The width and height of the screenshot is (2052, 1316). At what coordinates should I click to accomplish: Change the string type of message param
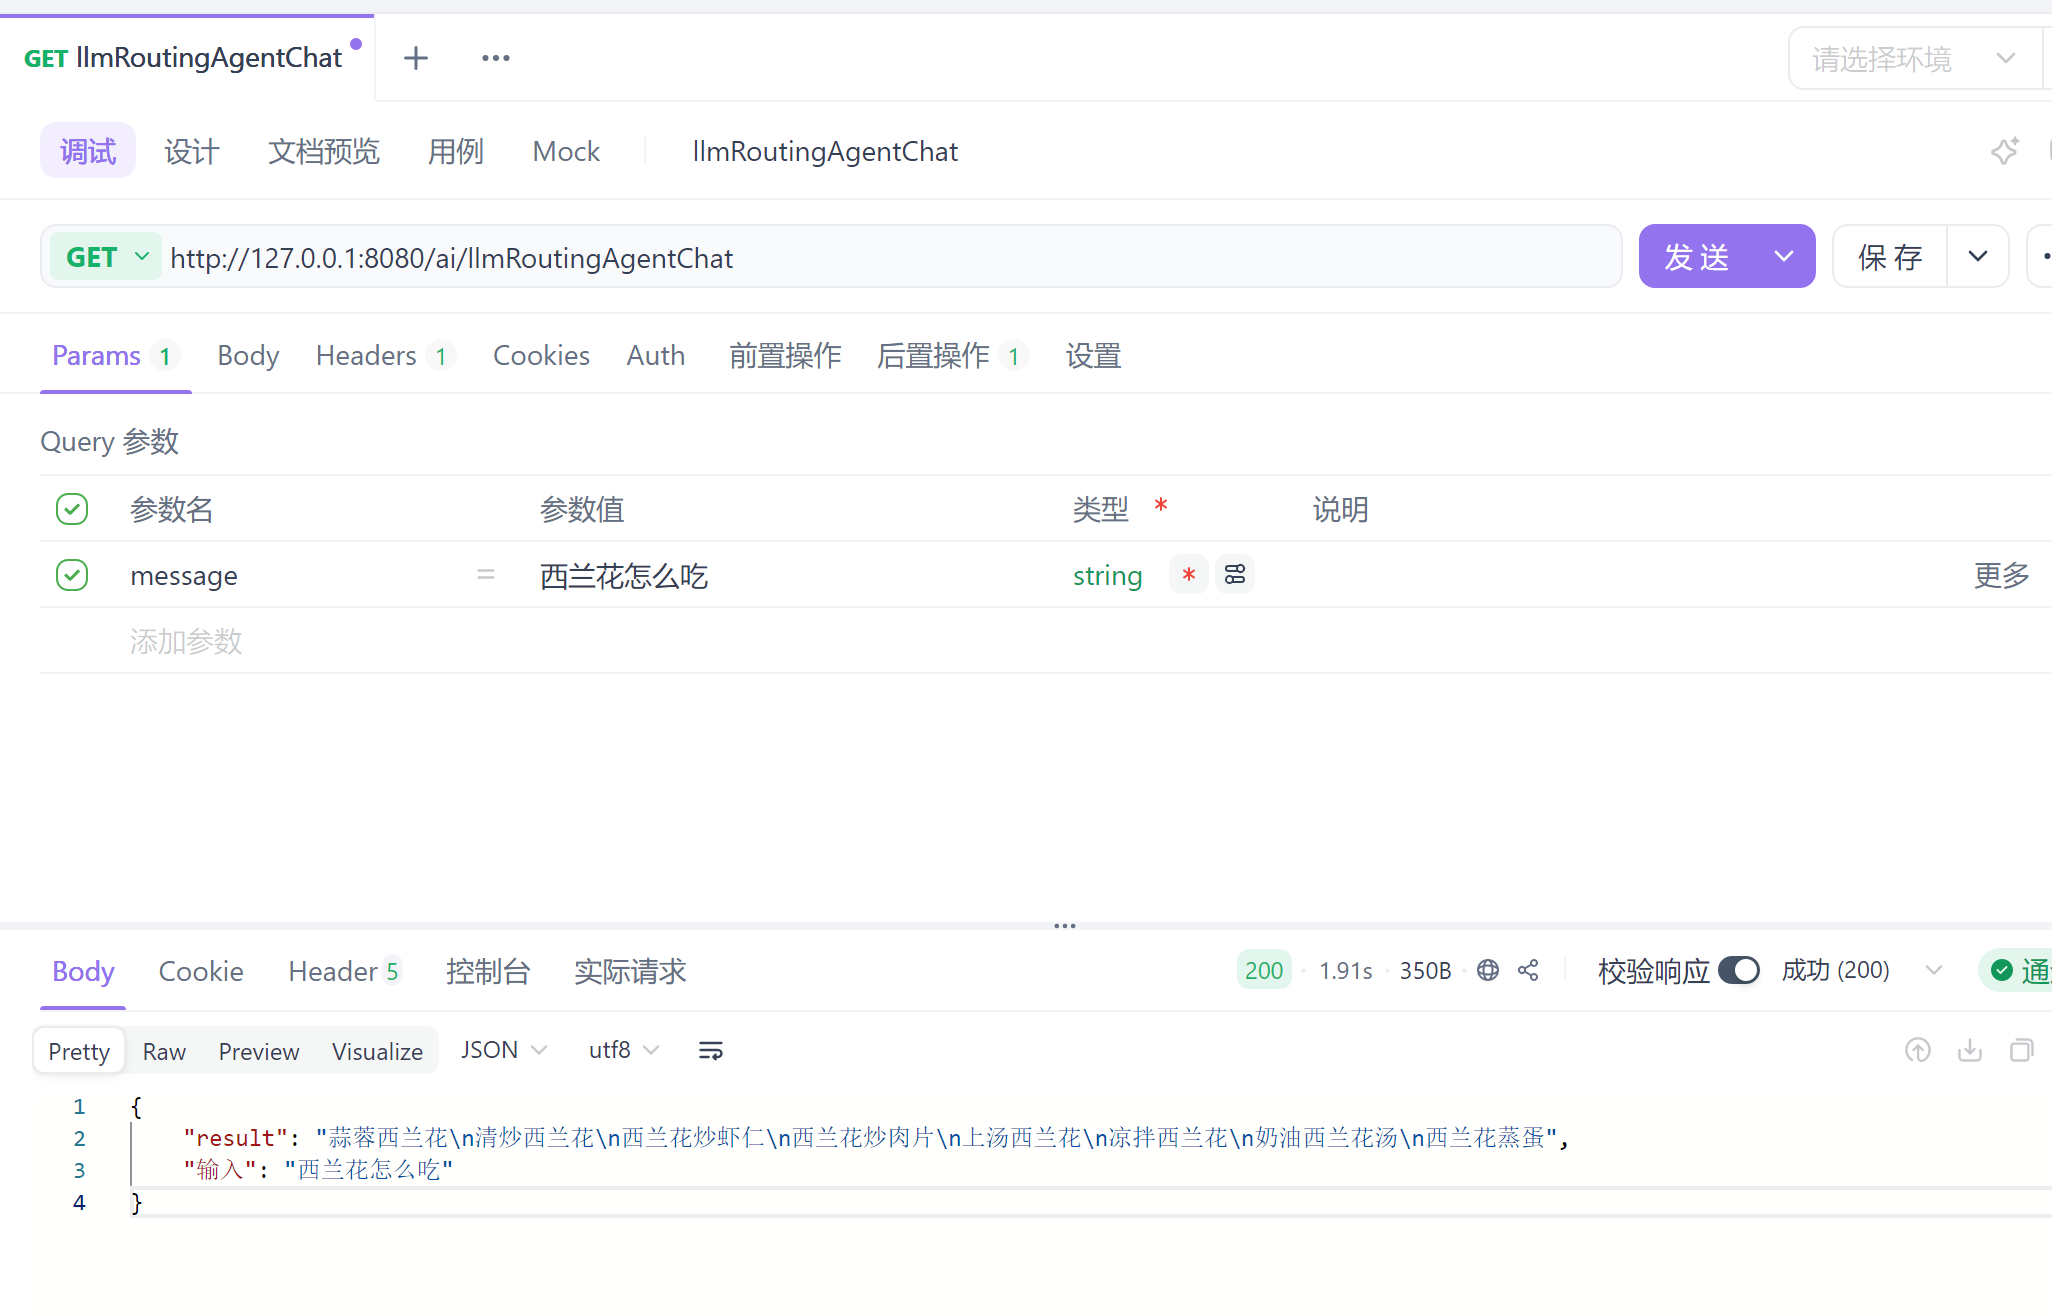[x=1107, y=575]
